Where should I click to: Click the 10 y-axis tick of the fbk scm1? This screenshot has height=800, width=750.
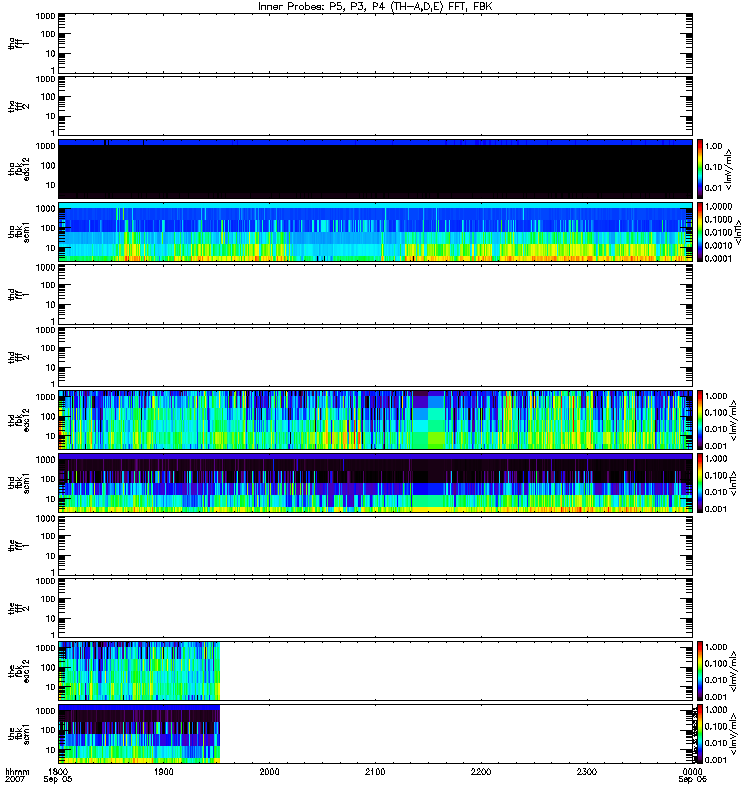(51, 750)
